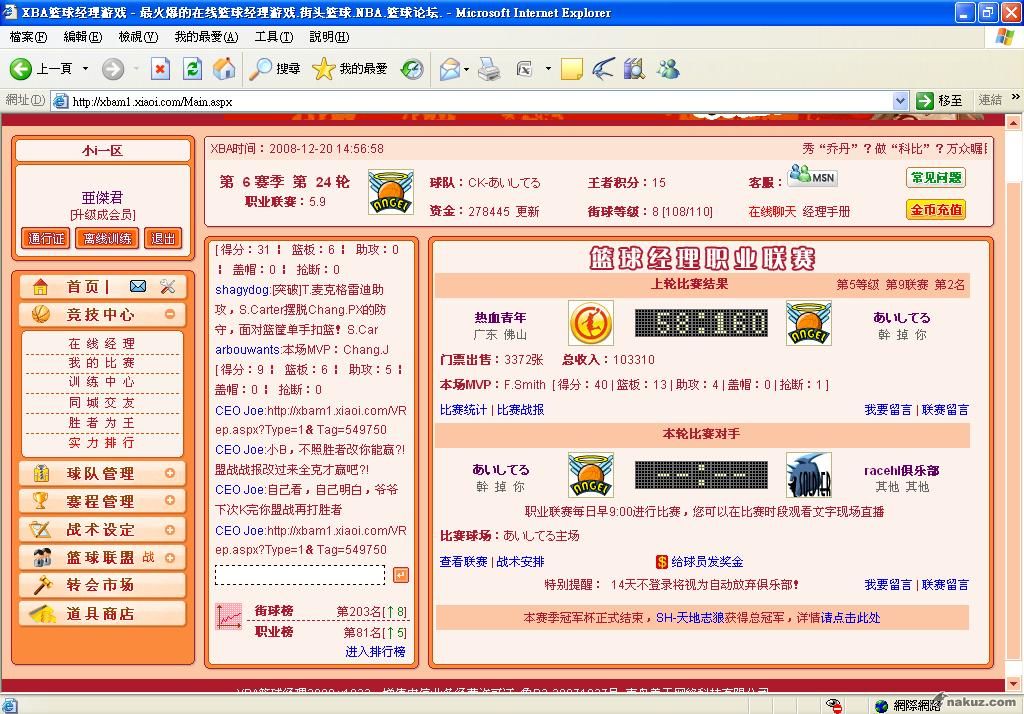
Task: Open the mail envelope icon beside 首页
Action: pos(138,287)
